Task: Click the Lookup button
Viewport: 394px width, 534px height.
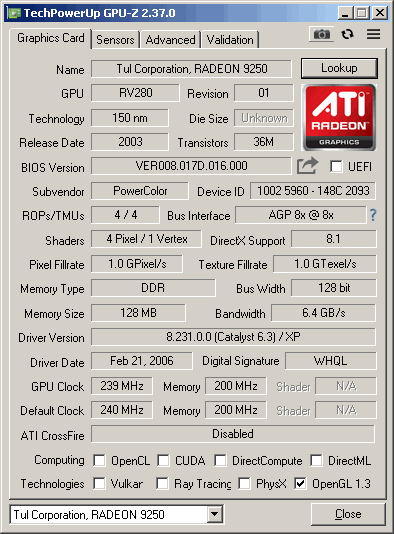Action: click(339, 68)
